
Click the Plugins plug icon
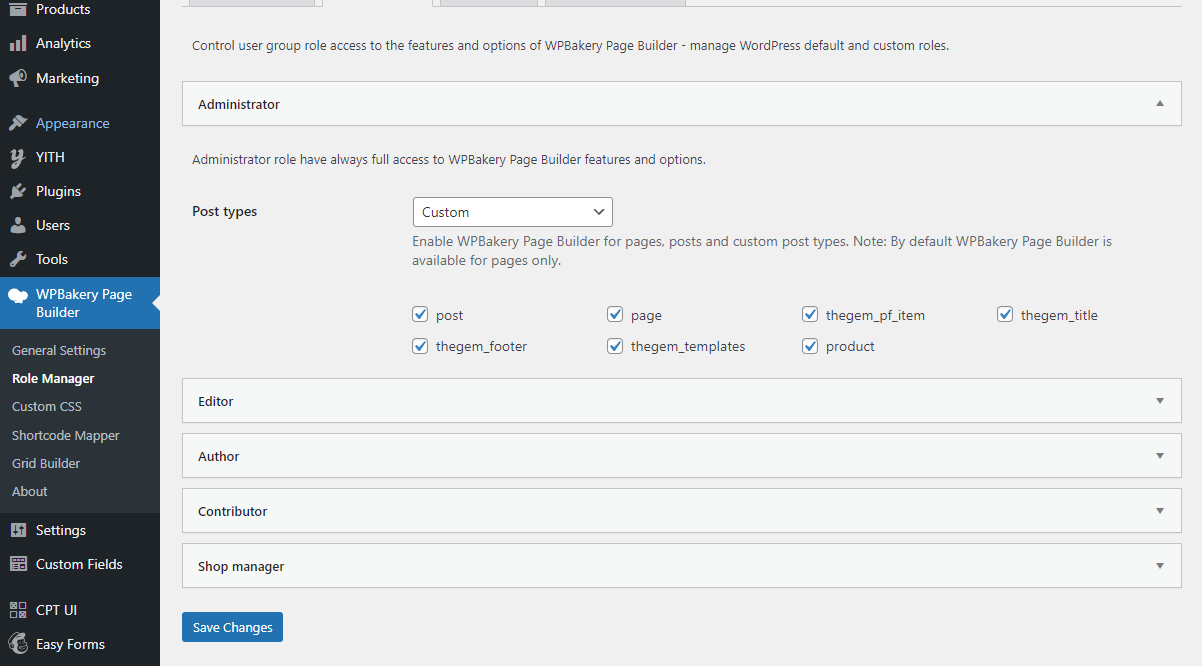pyautogui.click(x=18, y=191)
